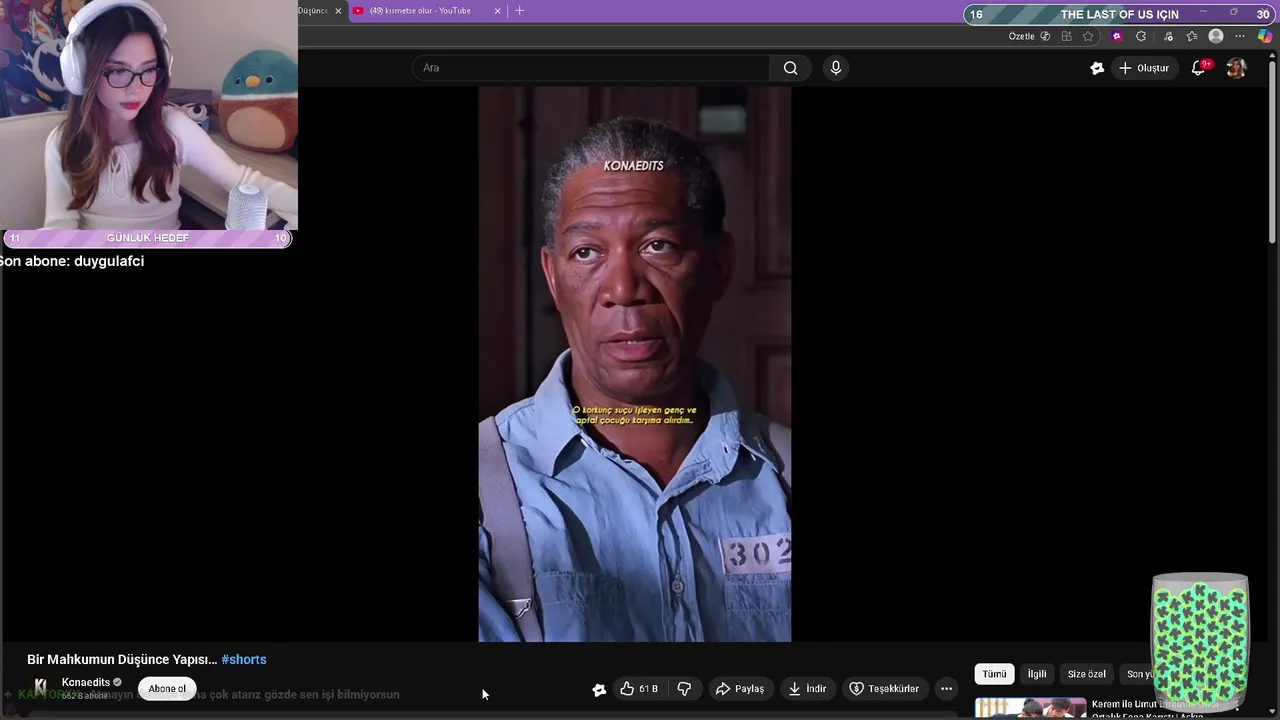Viewport: 1280px width, 720px height.
Task: Click the Konaedits channel avatar
Action: pos(40,687)
